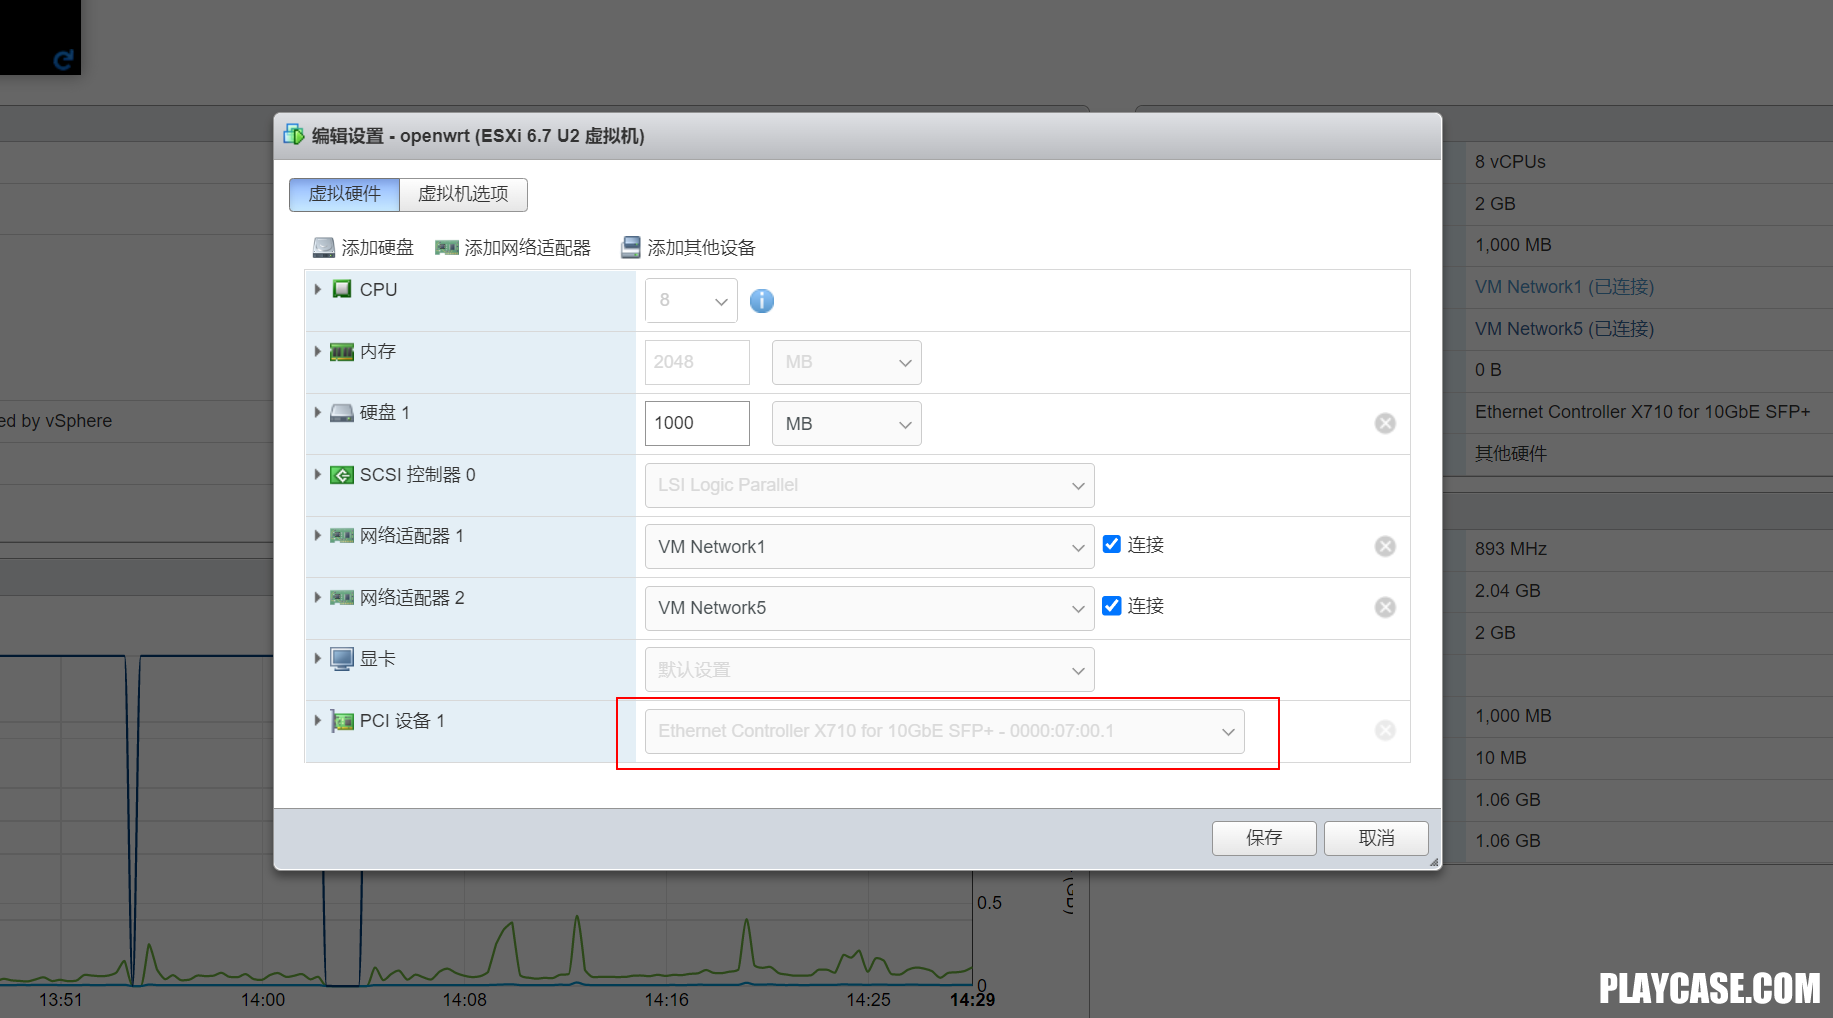Click the console thumbnail in the background
The height and width of the screenshot is (1018, 1833).
point(40,37)
